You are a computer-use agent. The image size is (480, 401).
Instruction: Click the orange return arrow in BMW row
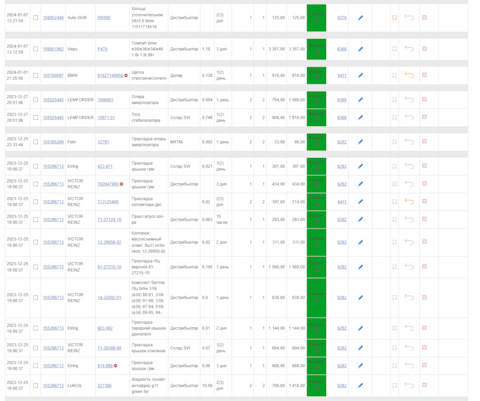click(x=409, y=75)
